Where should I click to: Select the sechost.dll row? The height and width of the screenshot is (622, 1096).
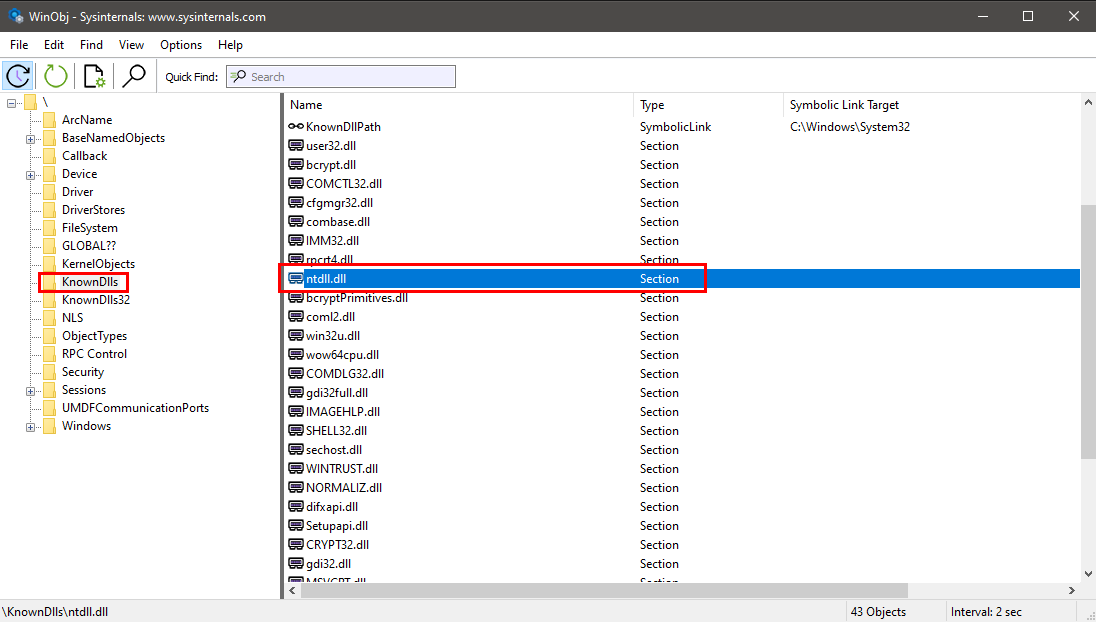coord(683,449)
